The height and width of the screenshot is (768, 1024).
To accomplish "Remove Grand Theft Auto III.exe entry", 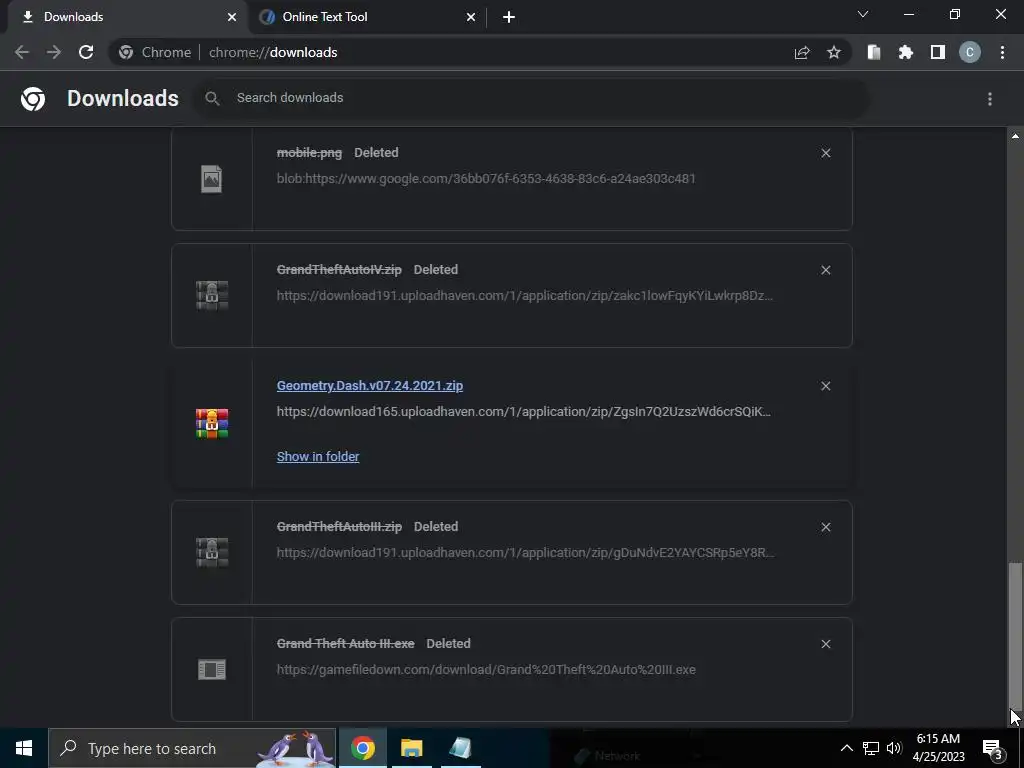I will coord(825,644).
